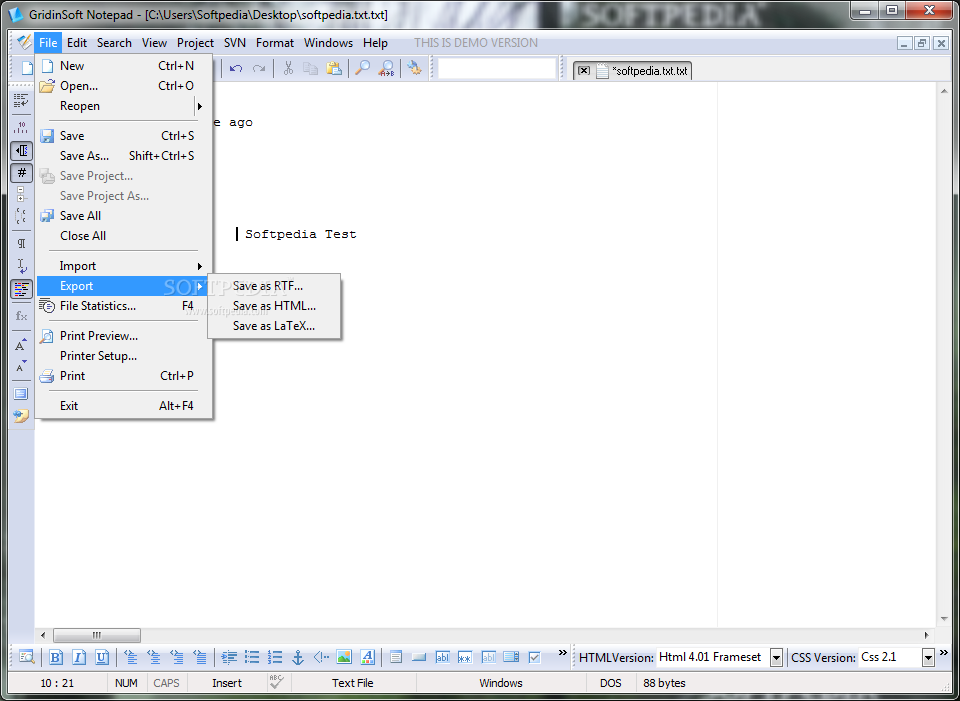960x701 pixels.
Task: Open Find and Replace icon (A→B magnifier)
Action: pyautogui.click(x=386, y=69)
